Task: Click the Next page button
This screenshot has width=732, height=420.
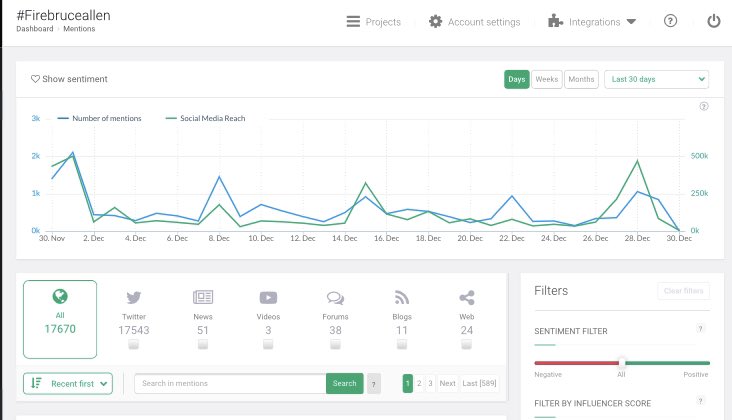Action: 447,384
